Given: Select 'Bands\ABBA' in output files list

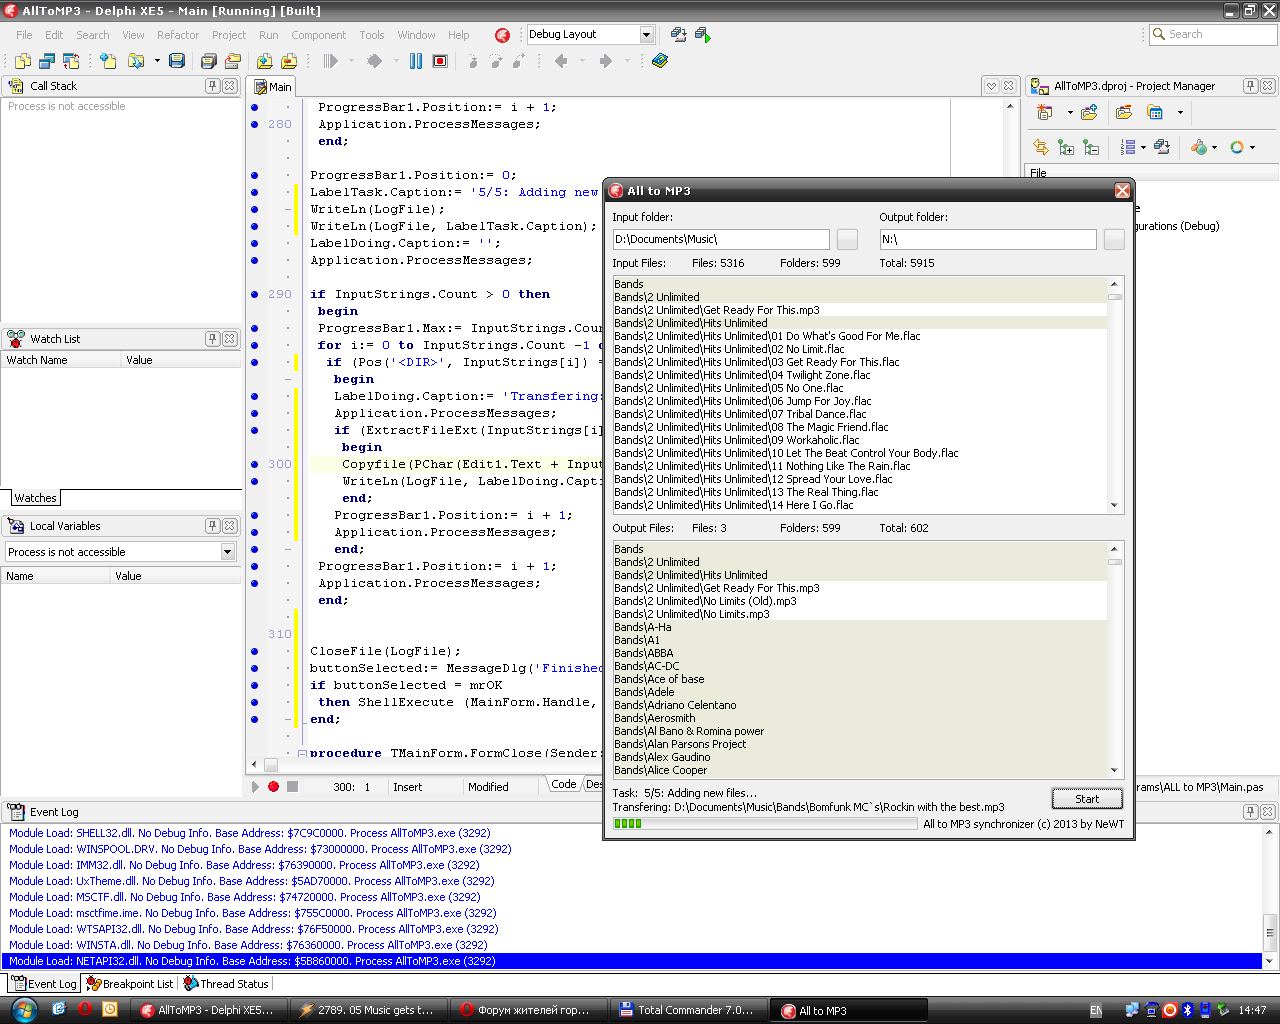Looking at the screenshot, I should tap(860, 653).
